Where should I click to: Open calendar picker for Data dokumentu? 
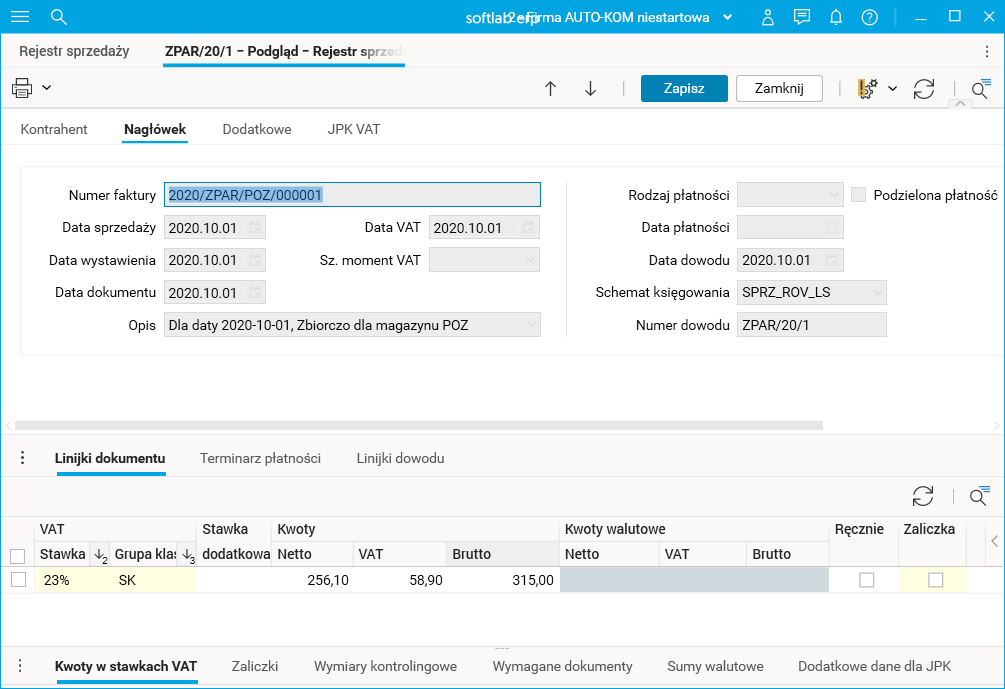[254, 292]
